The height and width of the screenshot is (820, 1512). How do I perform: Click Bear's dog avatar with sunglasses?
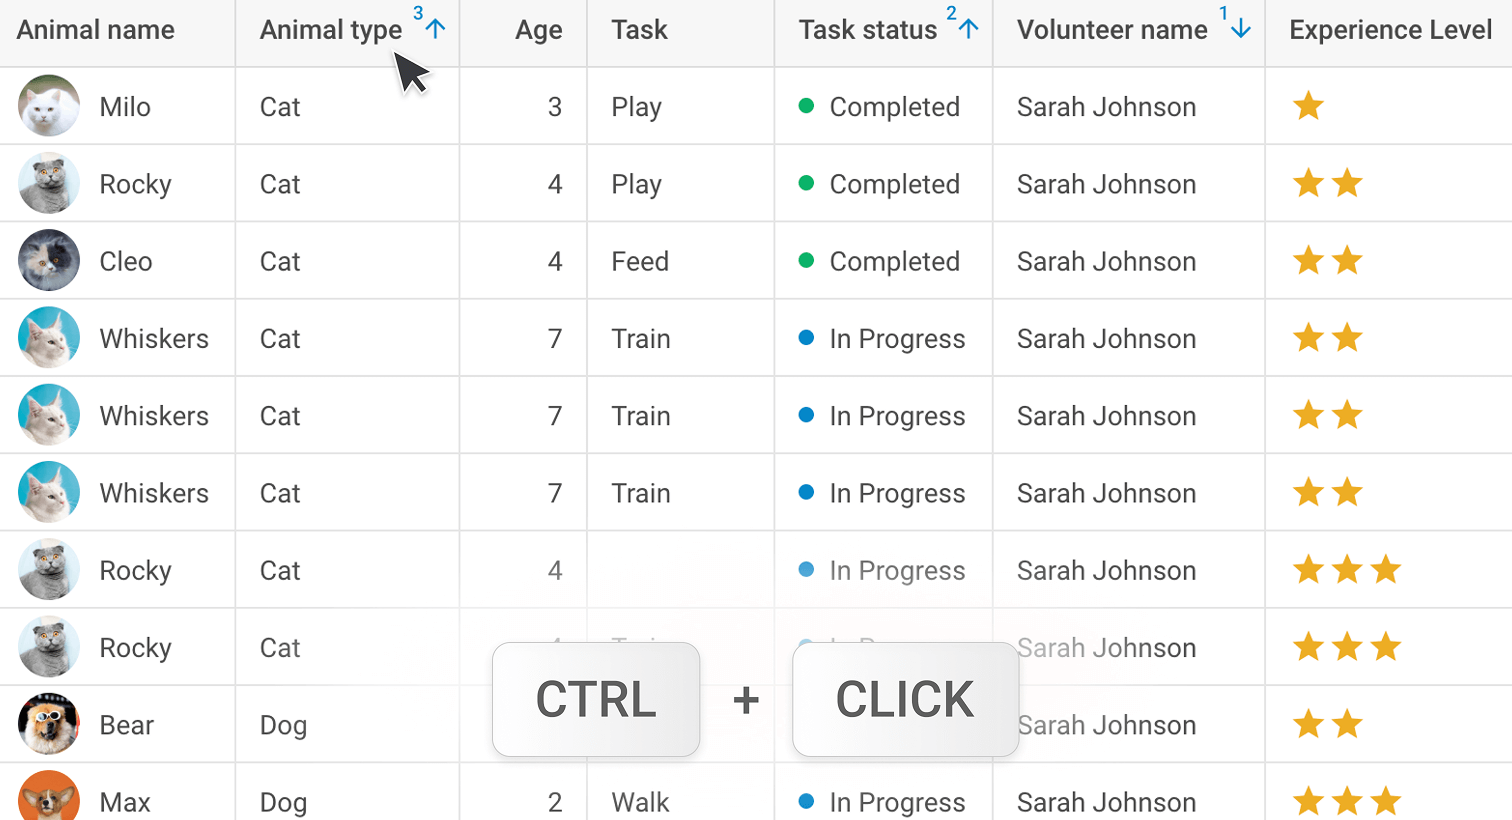click(x=49, y=725)
